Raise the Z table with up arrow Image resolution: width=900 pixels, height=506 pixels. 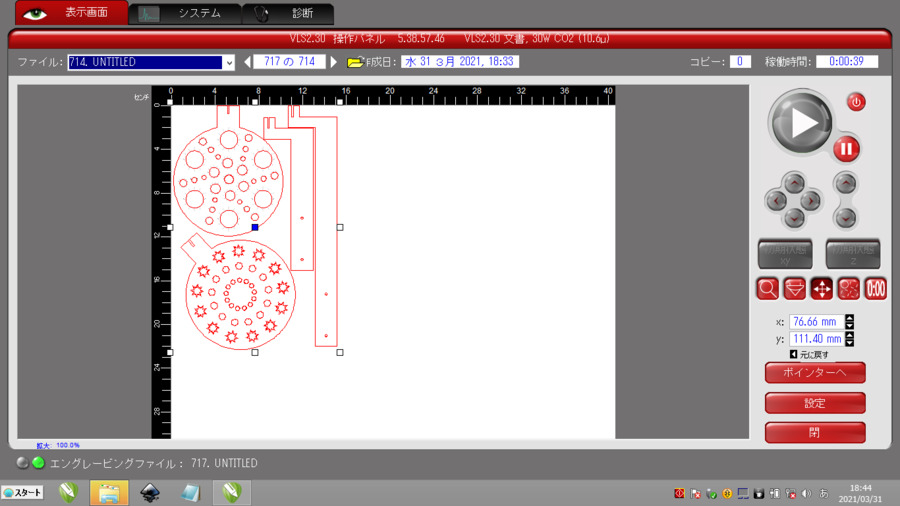845,184
